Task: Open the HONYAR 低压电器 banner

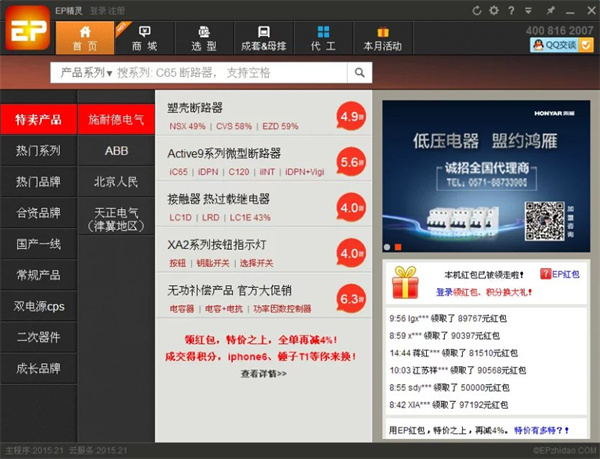Action: point(486,176)
